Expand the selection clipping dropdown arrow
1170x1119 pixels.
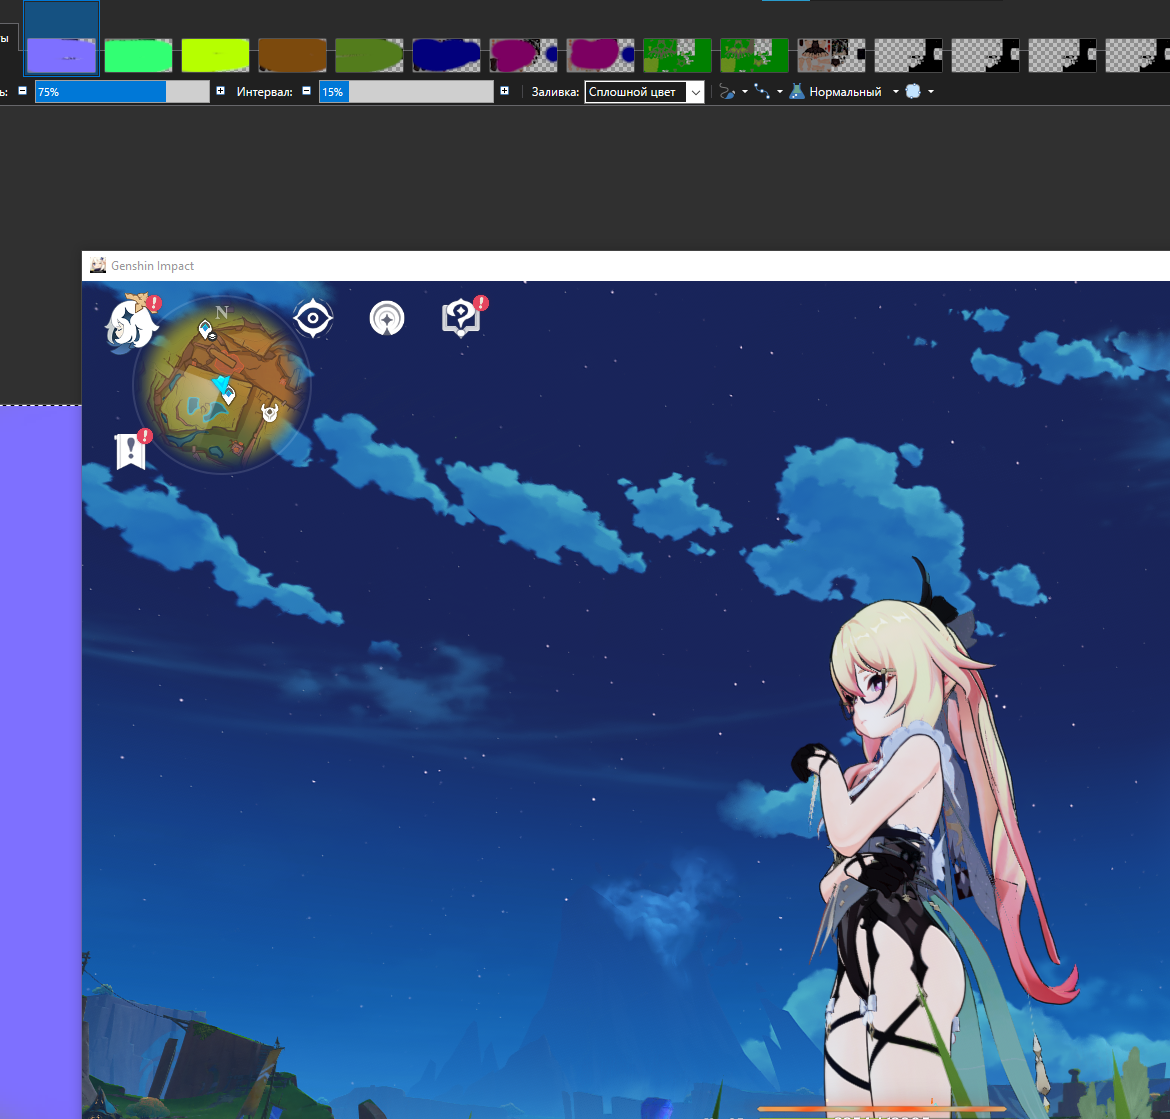coord(780,92)
